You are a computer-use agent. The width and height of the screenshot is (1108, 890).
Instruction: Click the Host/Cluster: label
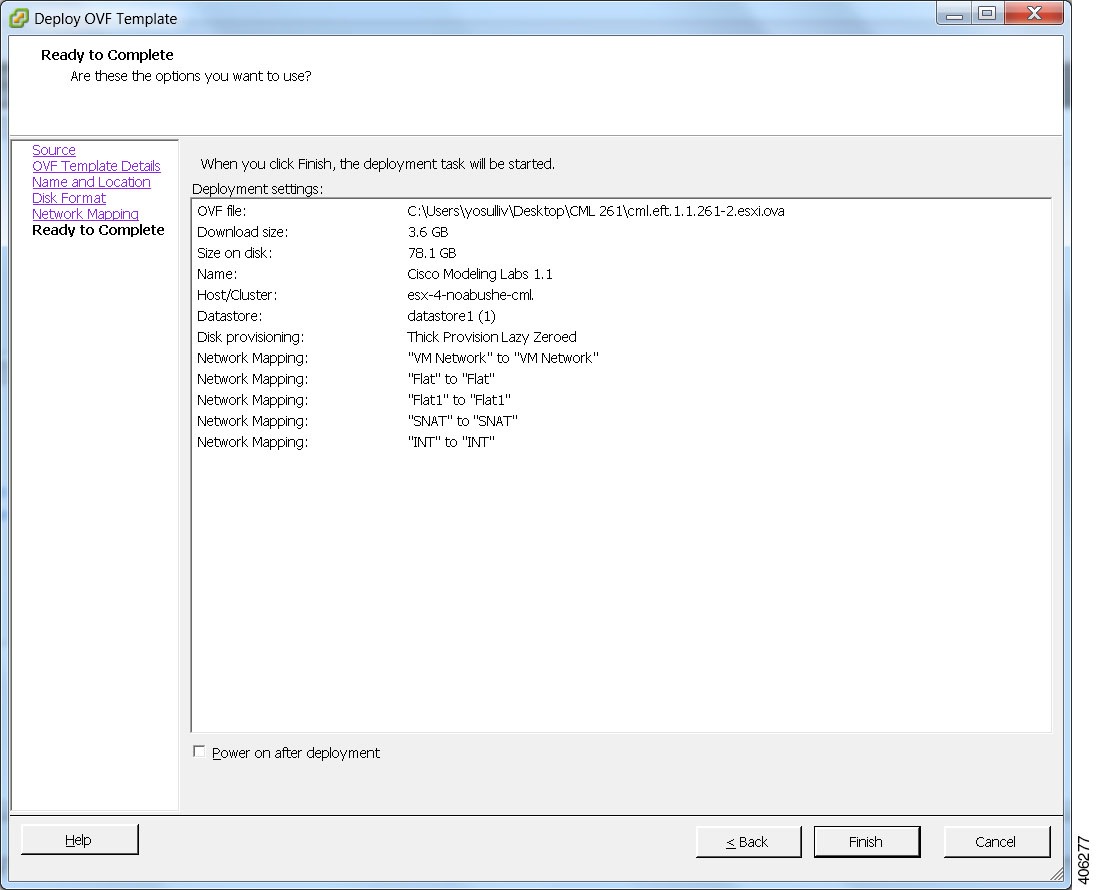(237, 295)
